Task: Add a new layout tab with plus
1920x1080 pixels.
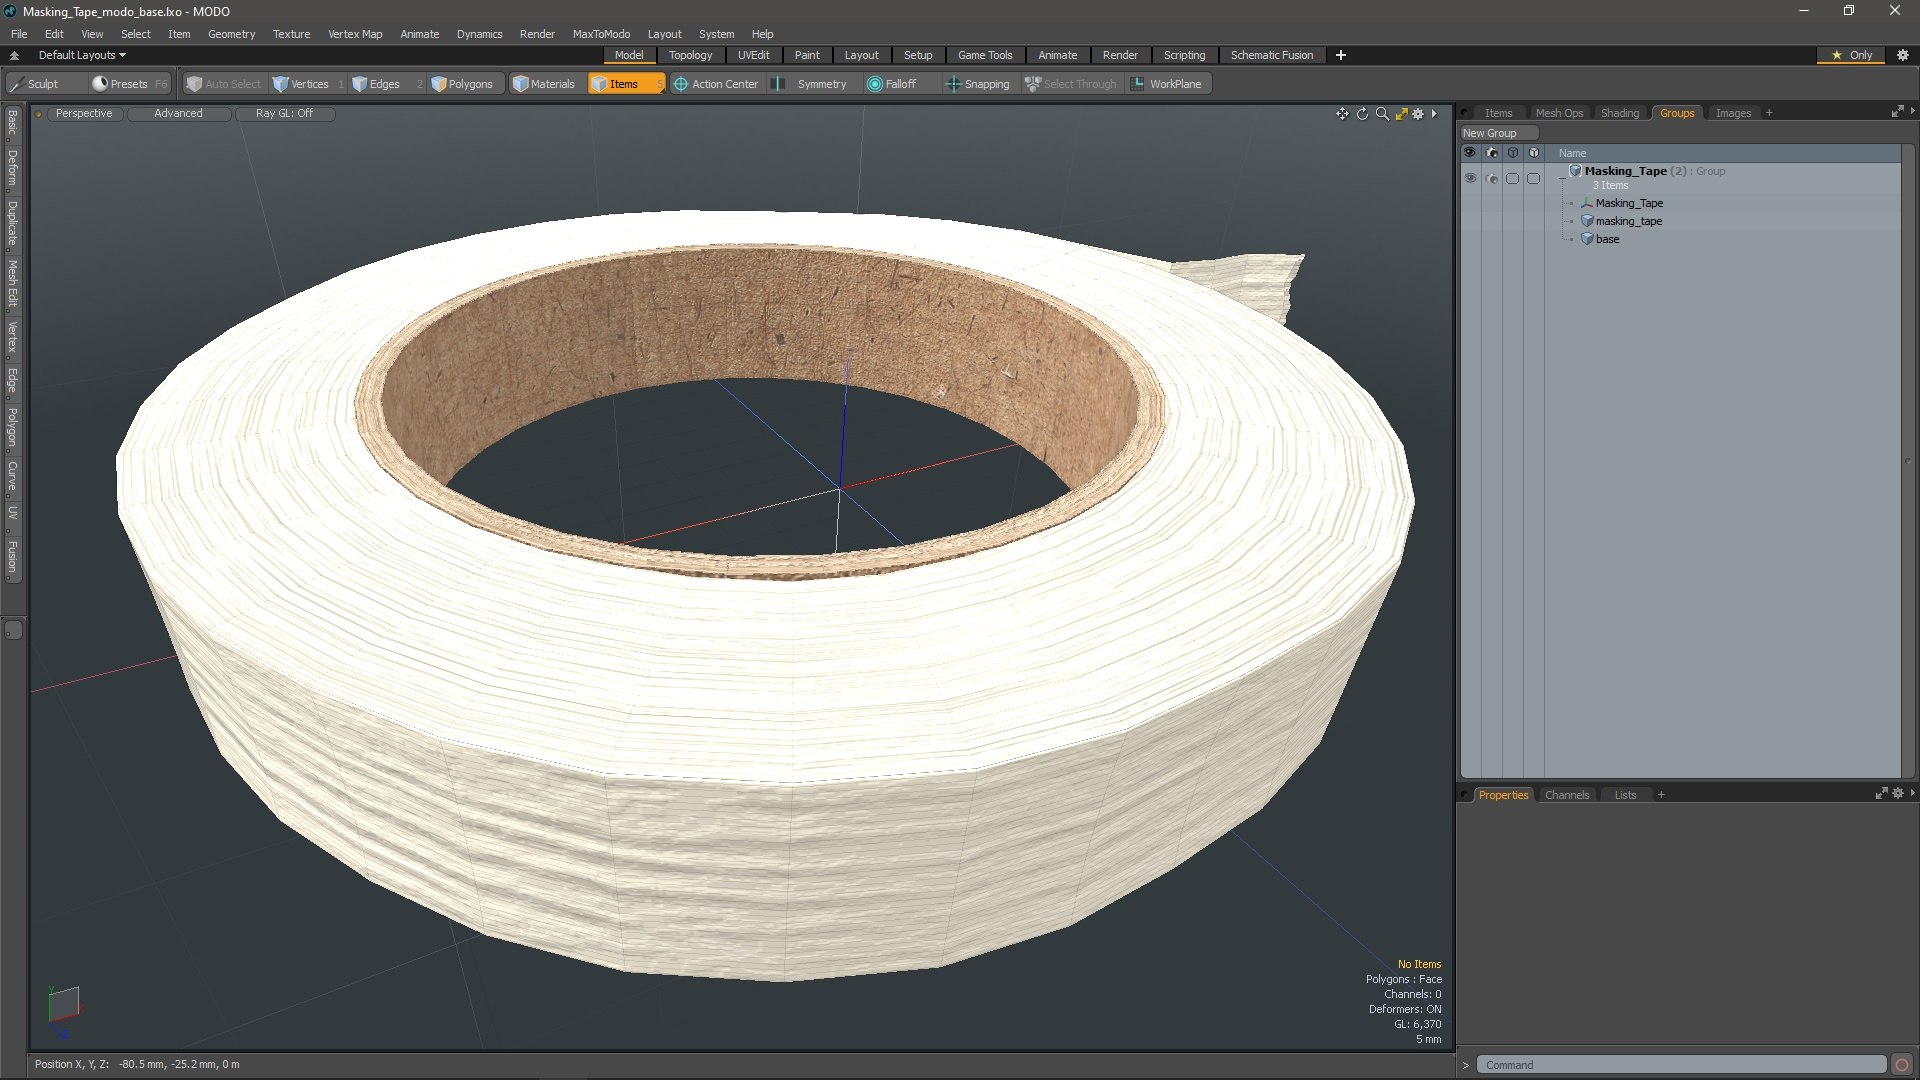Action: [x=1340, y=55]
